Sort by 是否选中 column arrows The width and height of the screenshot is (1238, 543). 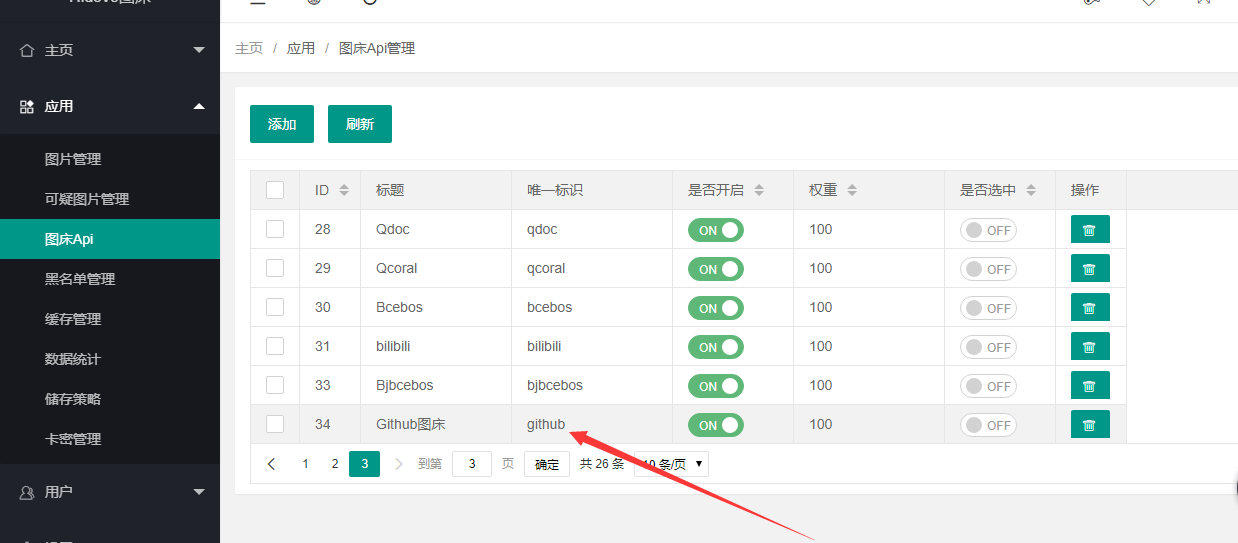click(x=1031, y=190)
